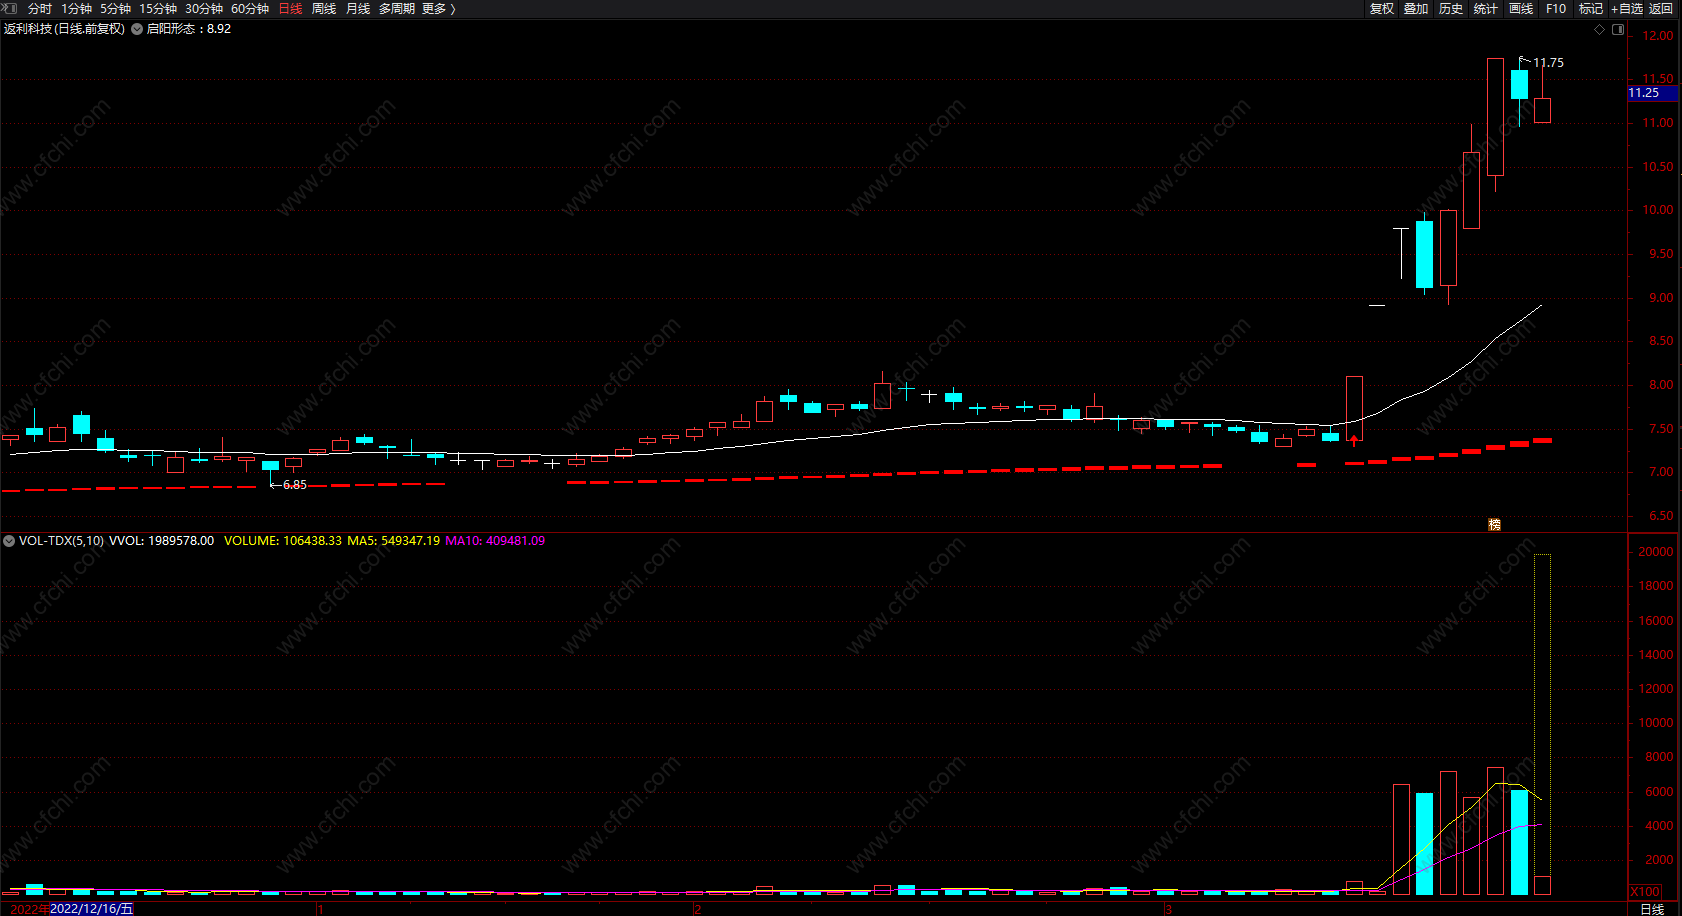Click the 日线 label at bottom right
The image size is (1682, 916).
pyautogui.click(x=1652, y=909)
